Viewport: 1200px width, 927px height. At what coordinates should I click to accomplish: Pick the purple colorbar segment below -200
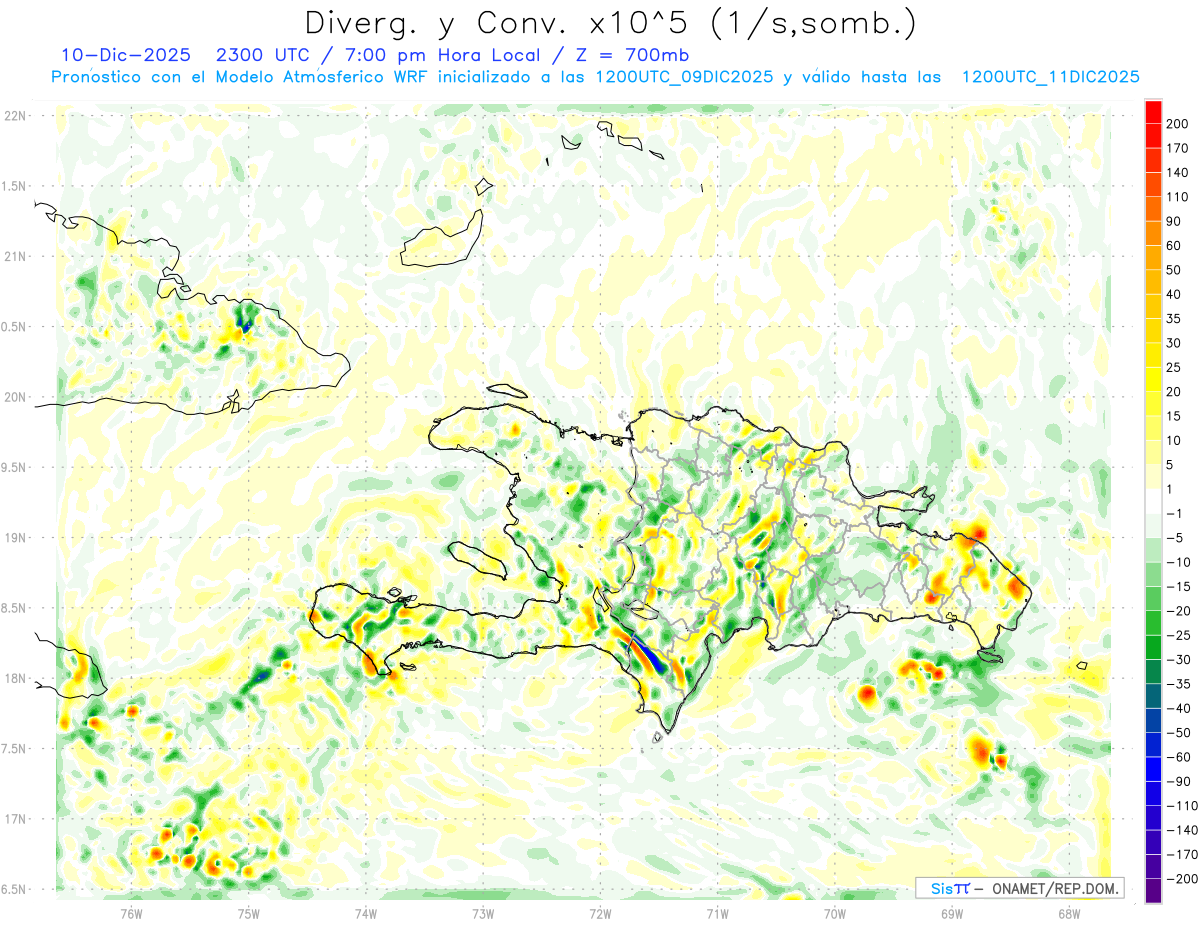(1153, 890)
